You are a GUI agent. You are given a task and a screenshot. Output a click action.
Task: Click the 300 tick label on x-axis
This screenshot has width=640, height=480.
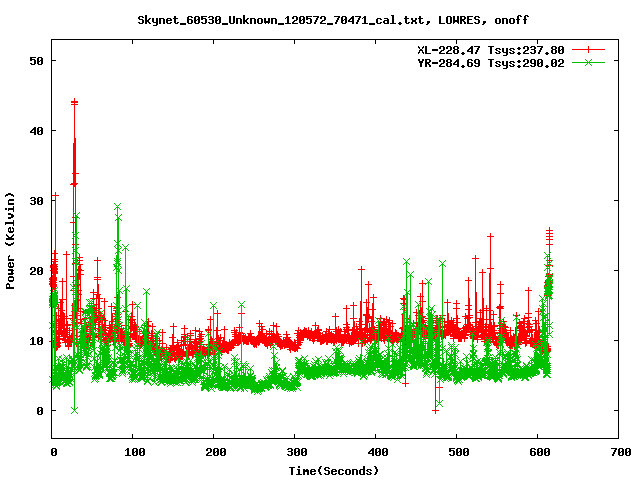tap(295, 453)
